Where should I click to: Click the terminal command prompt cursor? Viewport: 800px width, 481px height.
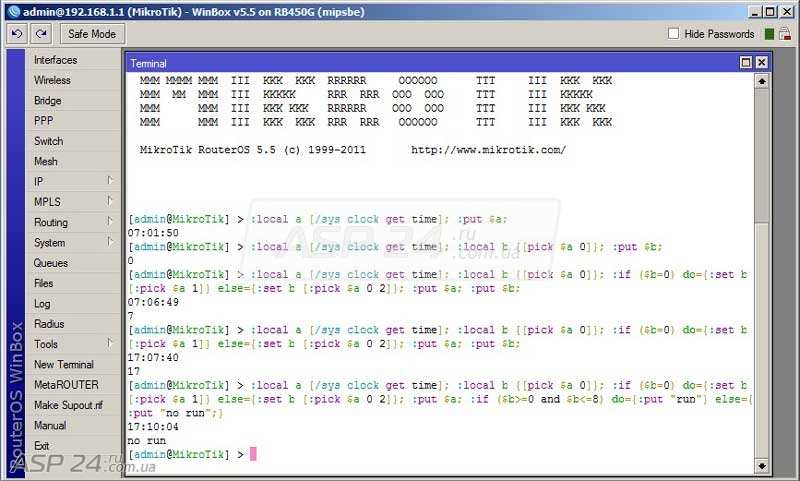coord(253,454)
